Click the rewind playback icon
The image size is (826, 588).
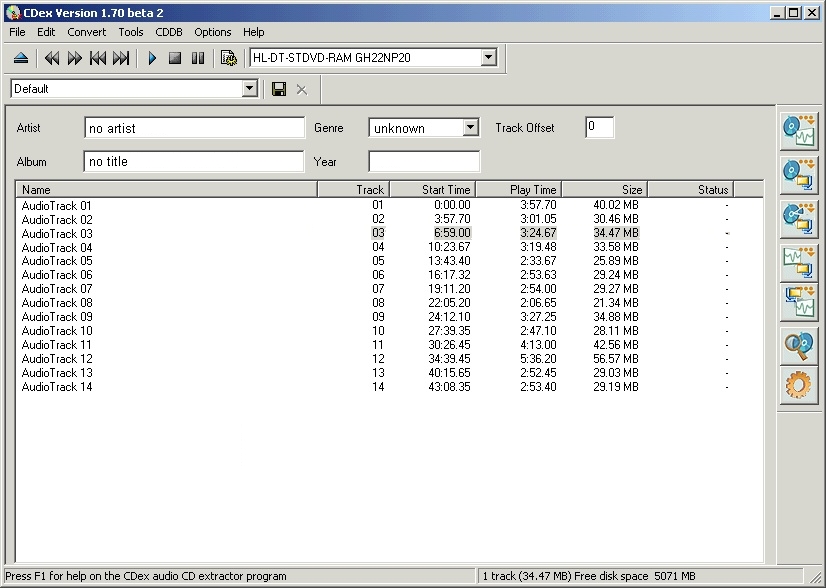[x=52, y=58]
